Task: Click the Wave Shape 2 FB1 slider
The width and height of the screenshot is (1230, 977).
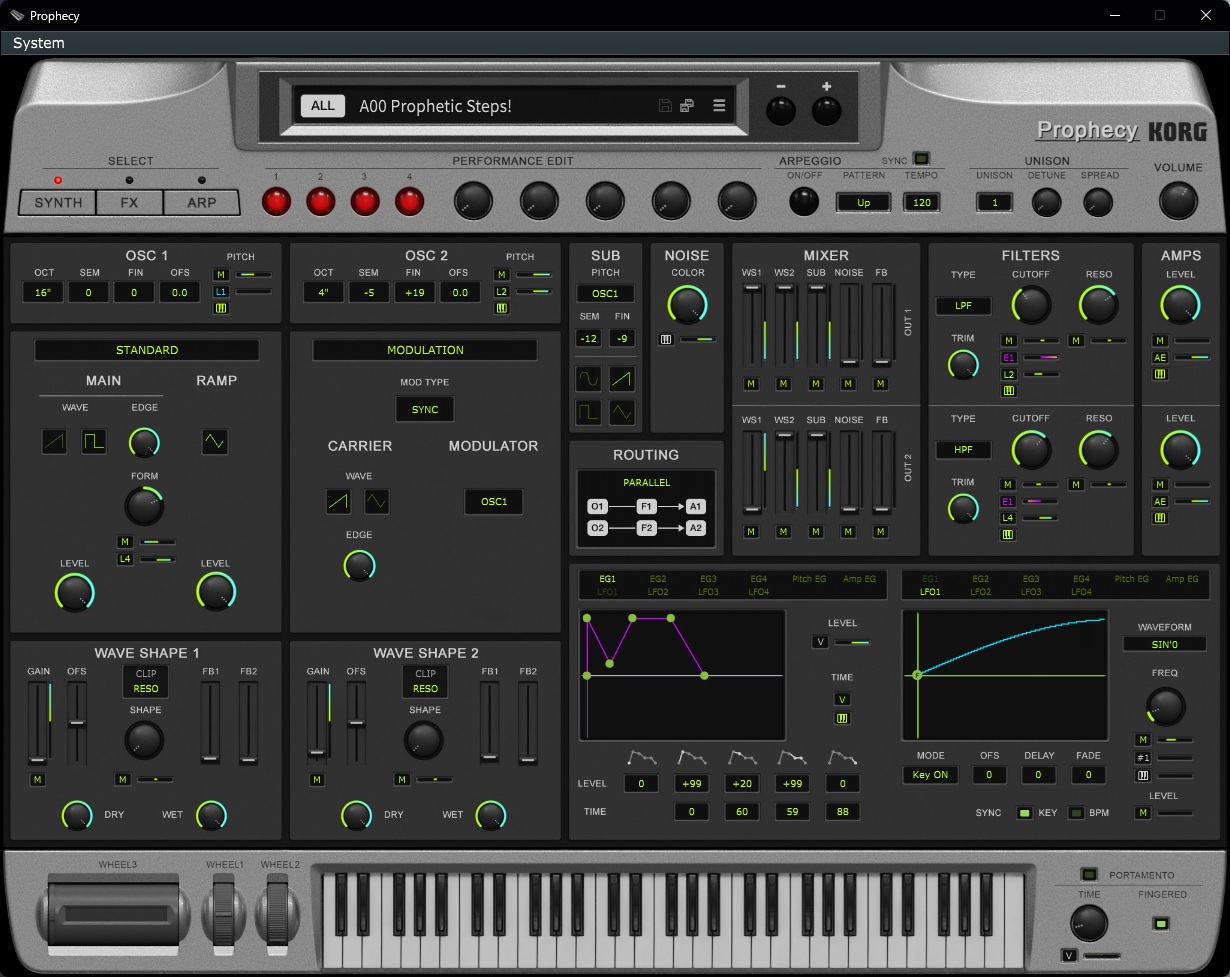Action: 489,723
